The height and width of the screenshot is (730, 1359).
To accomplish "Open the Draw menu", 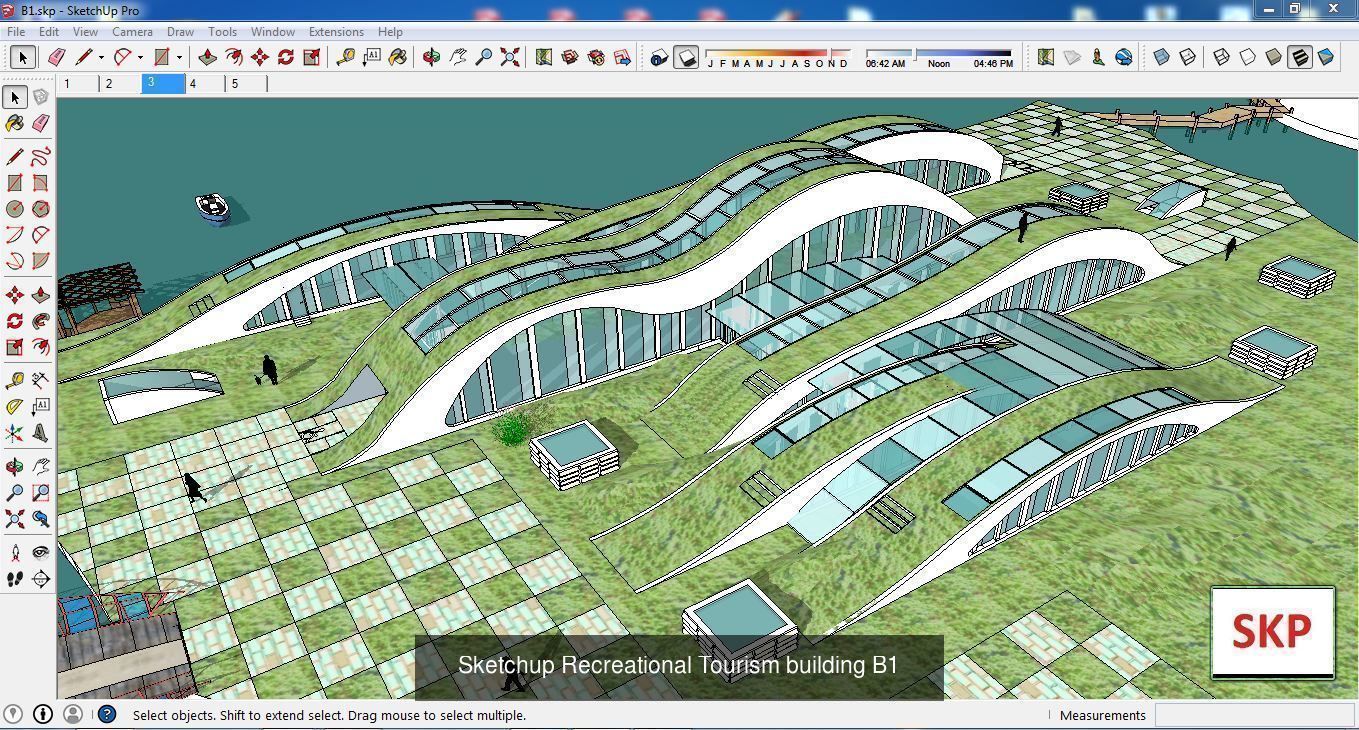I will (x=180, y=32).
